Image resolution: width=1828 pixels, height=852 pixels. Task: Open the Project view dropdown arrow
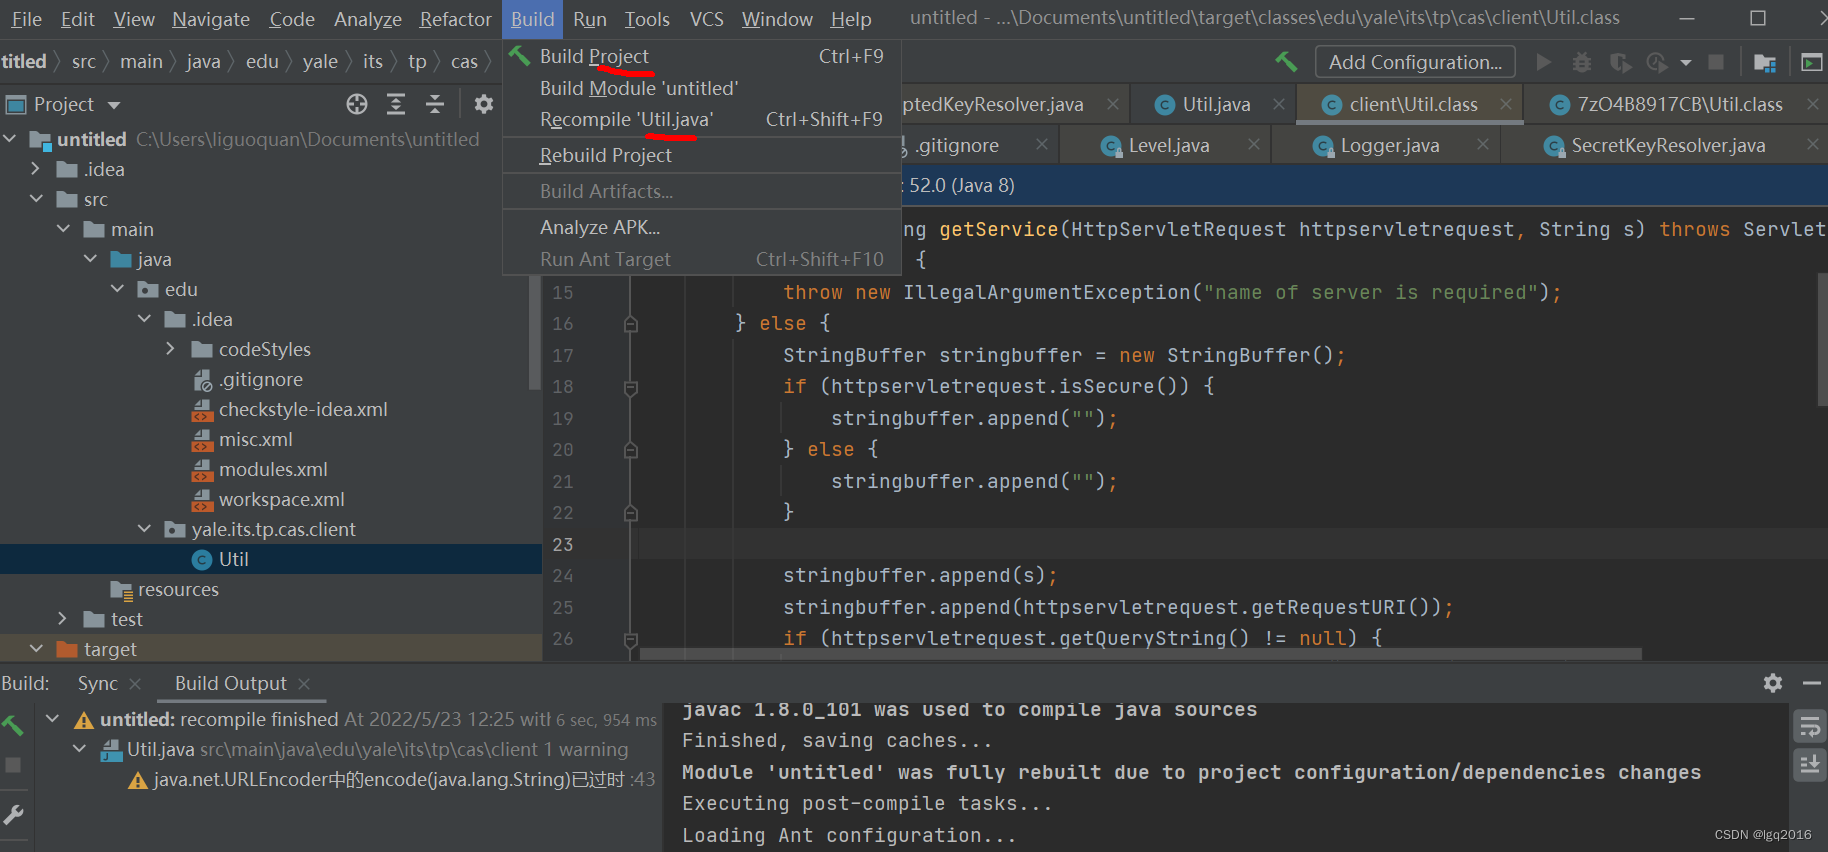(x=114, y=105)
